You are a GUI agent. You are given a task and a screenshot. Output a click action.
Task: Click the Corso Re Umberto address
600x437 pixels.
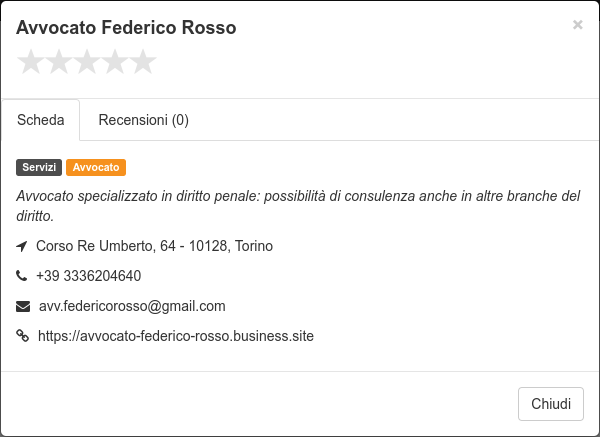[154, 246]
